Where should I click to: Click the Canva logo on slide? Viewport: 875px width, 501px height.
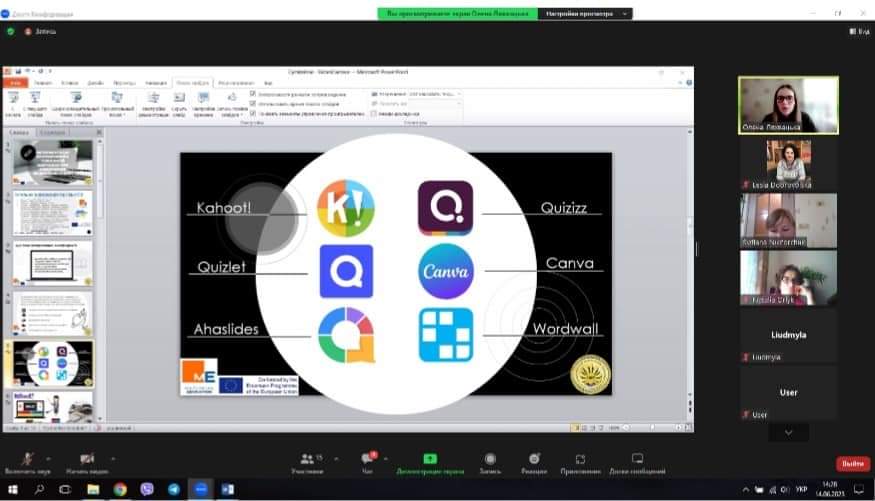pos(446,271)
